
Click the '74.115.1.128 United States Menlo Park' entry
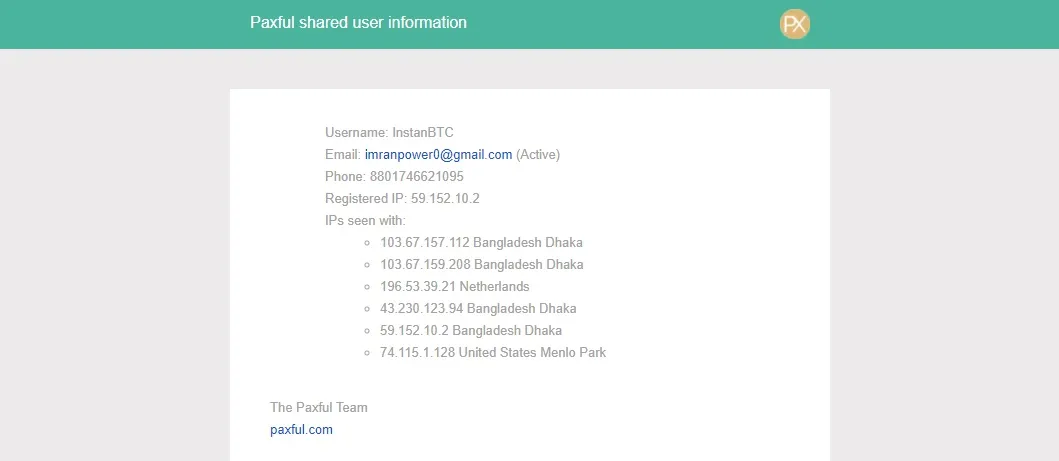[x=493, y=352]
